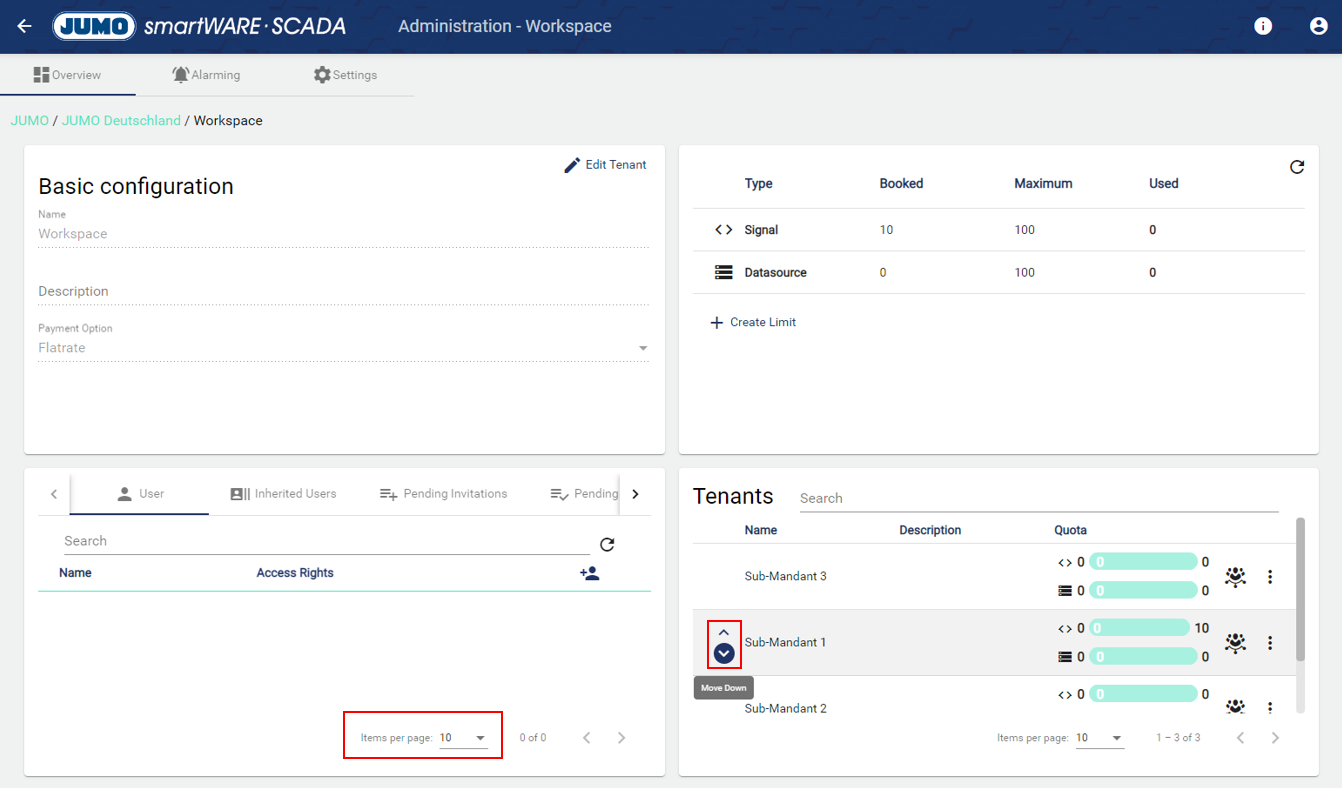Screen dimensions: 1342x788
Task: Refresh the user list
Action: [x=607, y=545]
